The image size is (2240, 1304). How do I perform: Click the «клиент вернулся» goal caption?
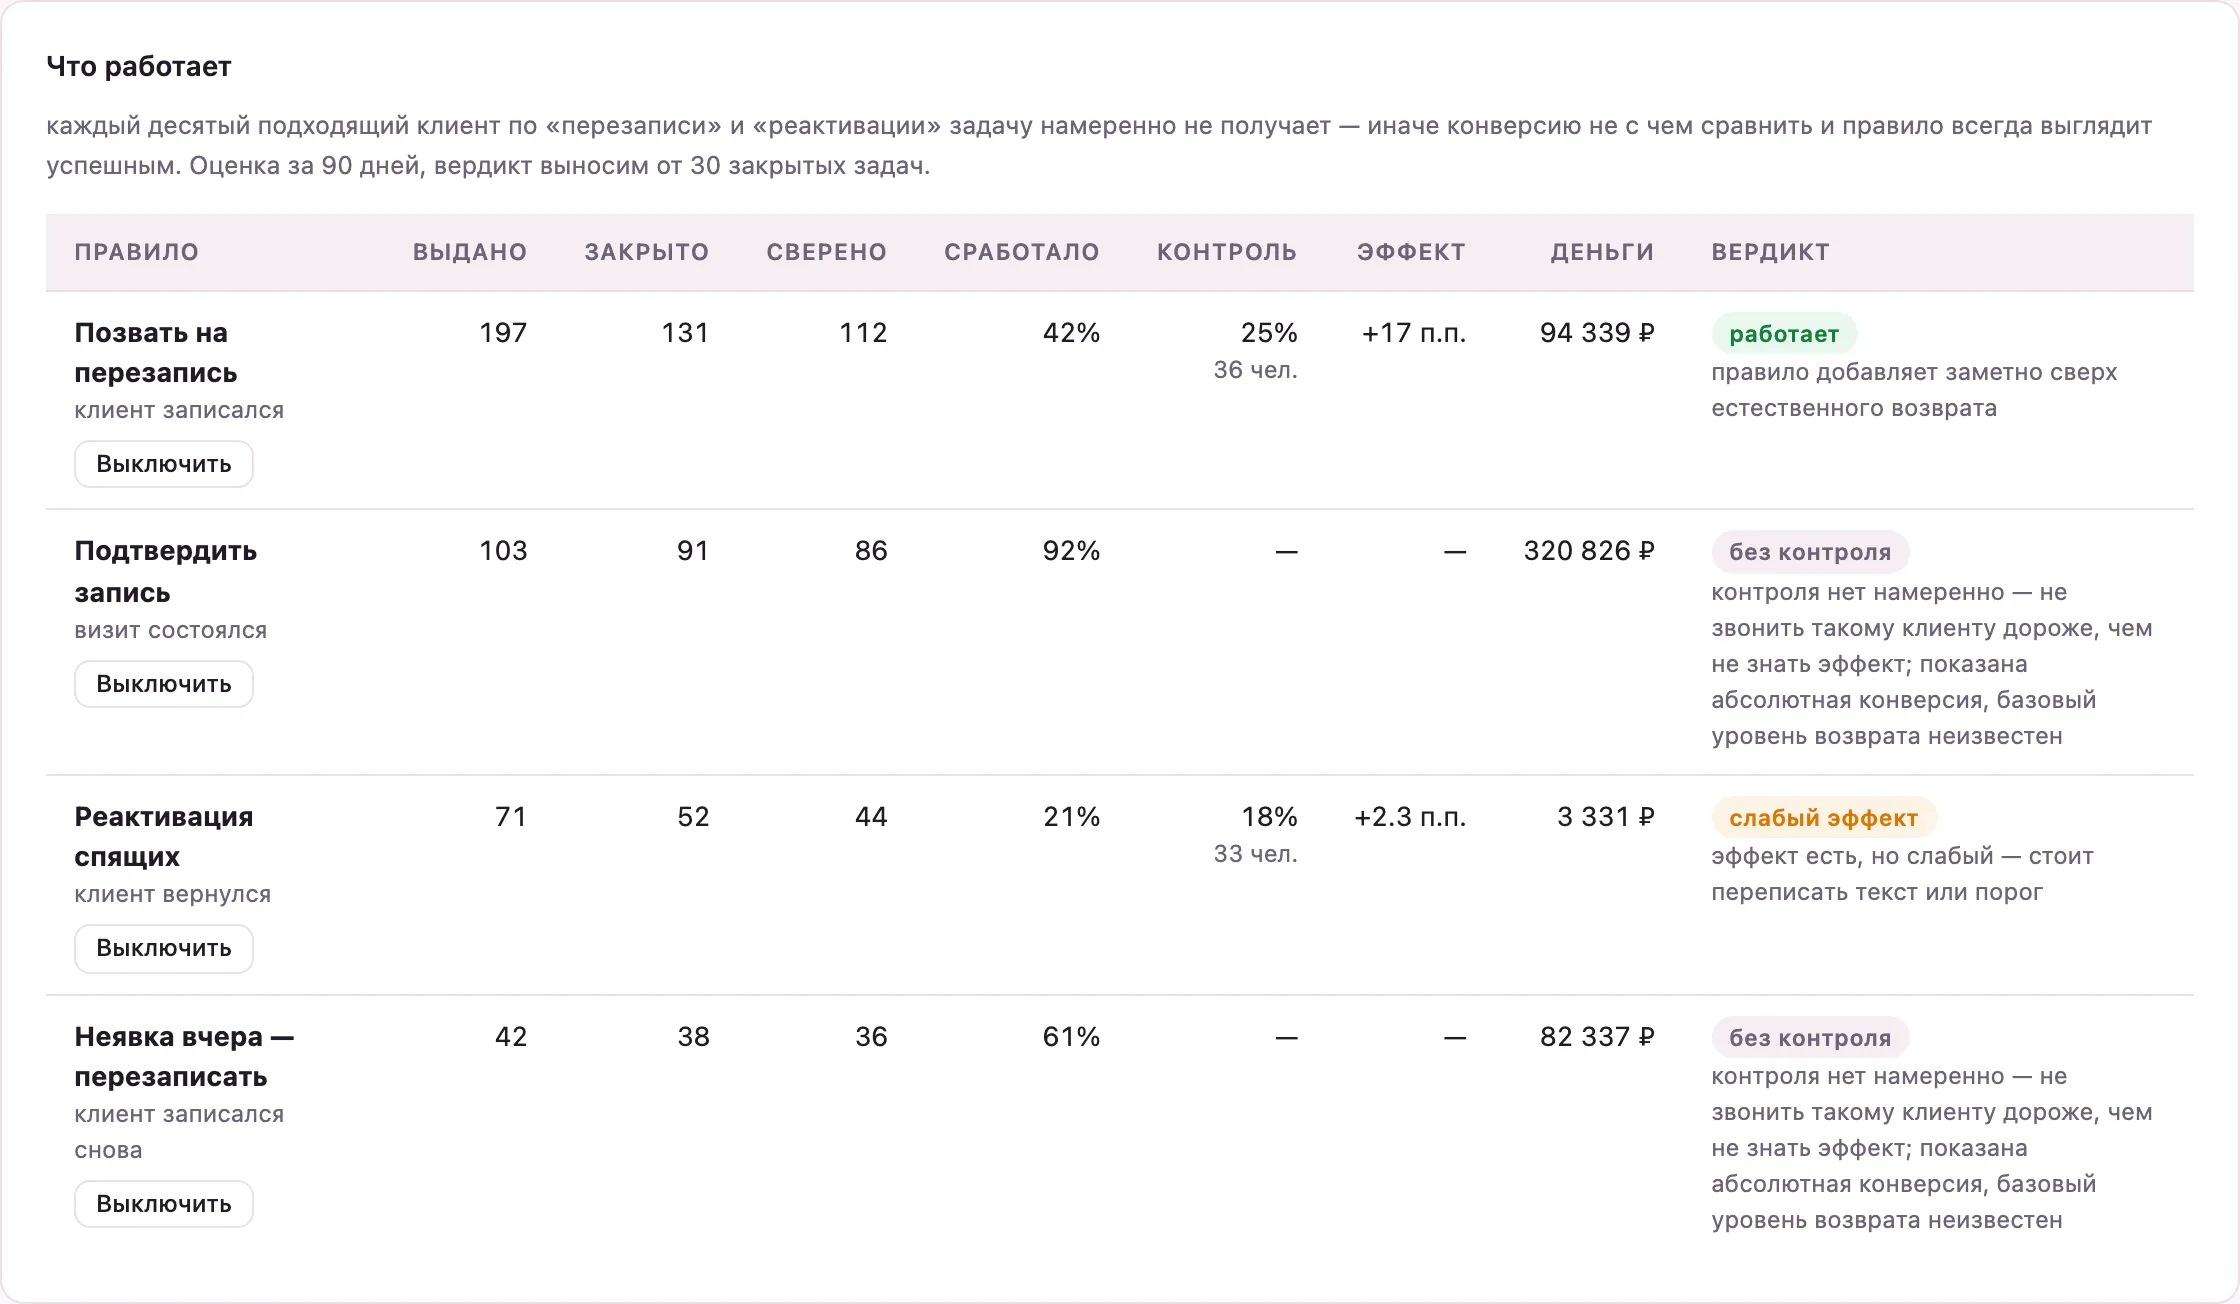(x=173, y=894)
